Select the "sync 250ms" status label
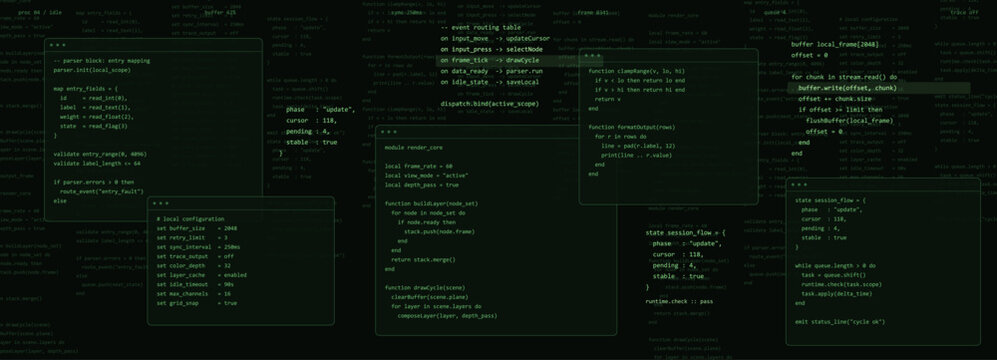Viewport: 997px width, 360px height. [406, 12]
